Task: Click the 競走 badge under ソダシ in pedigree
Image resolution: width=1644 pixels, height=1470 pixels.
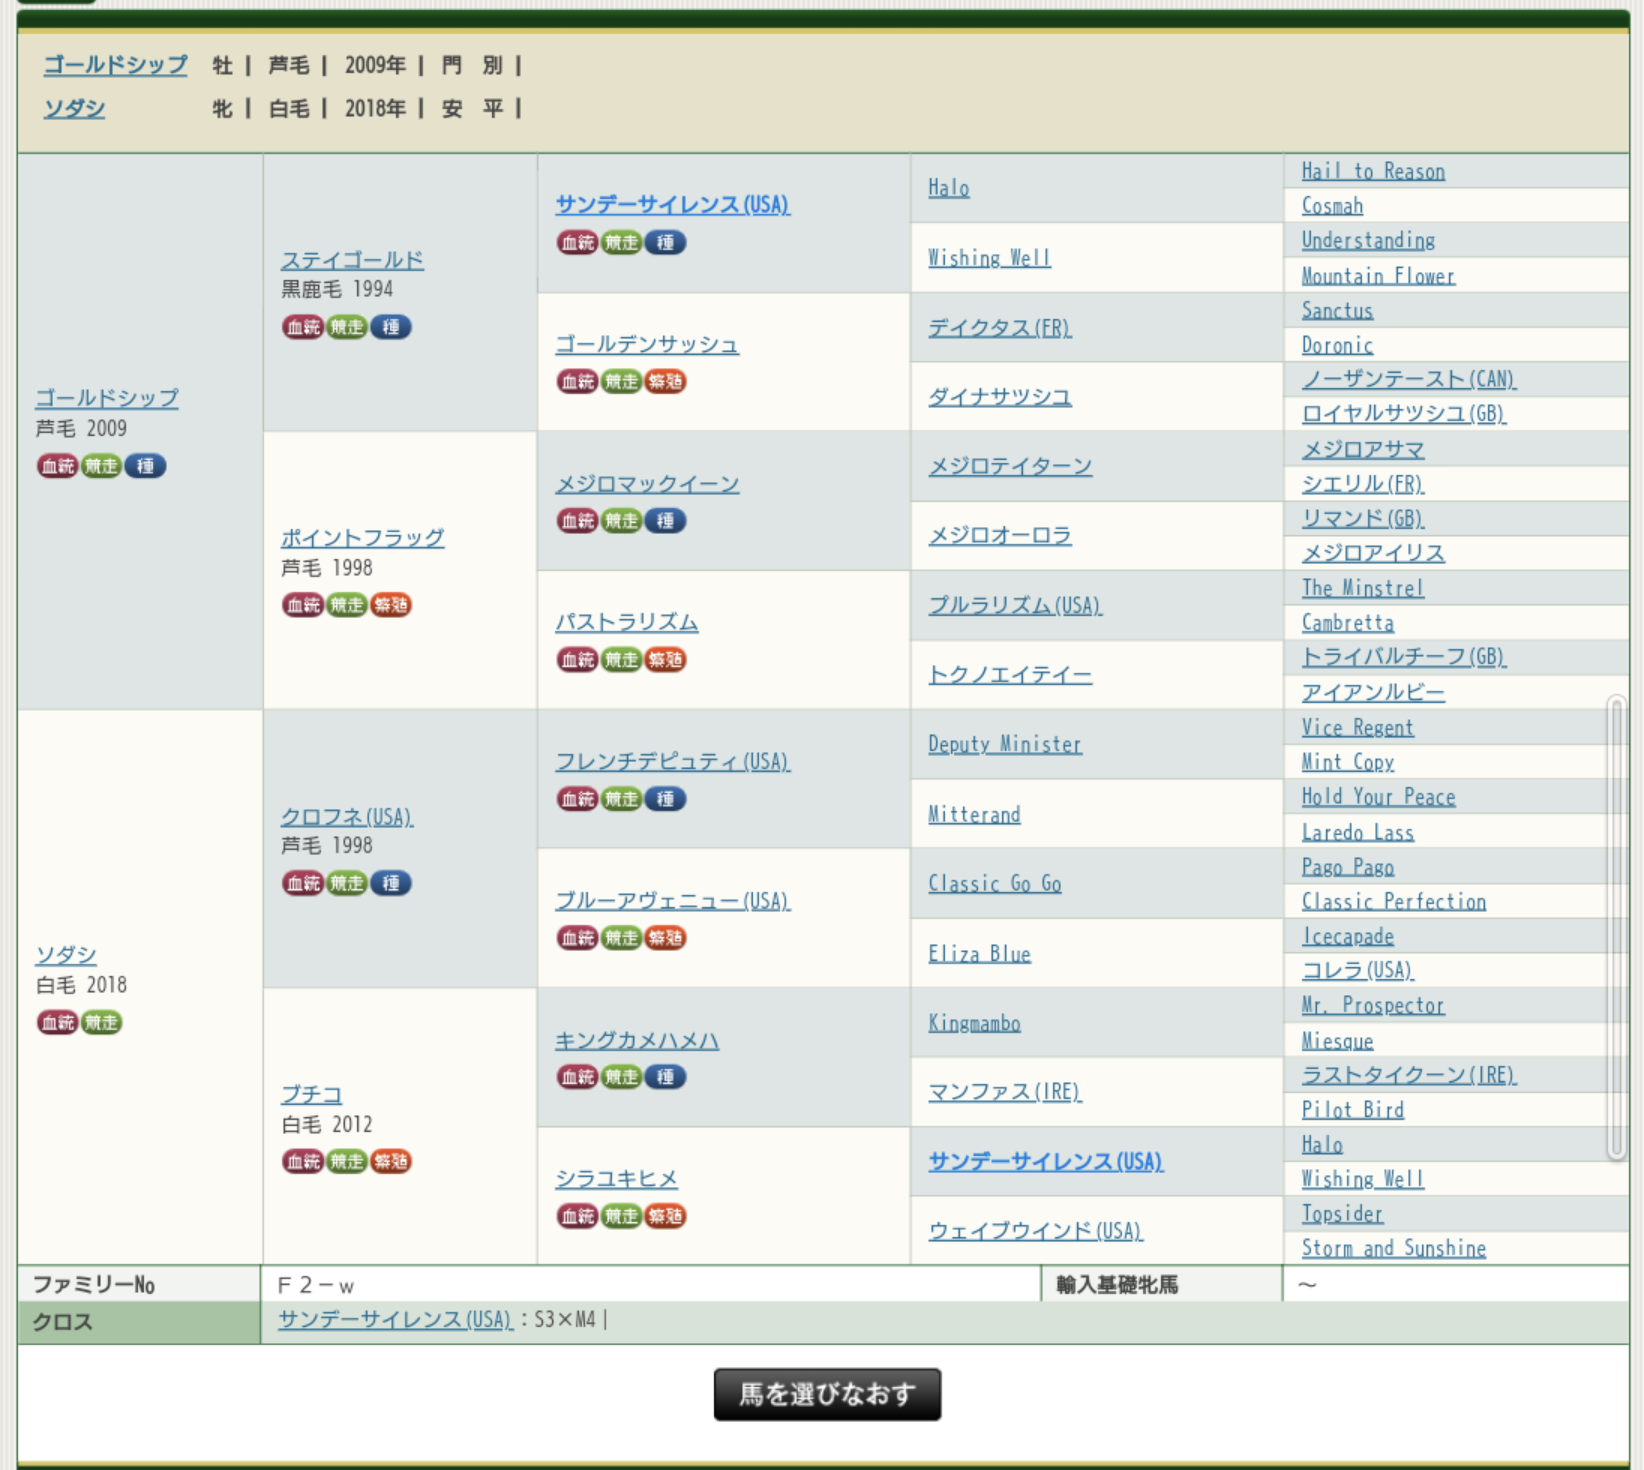Action: tap(101, 1022)
